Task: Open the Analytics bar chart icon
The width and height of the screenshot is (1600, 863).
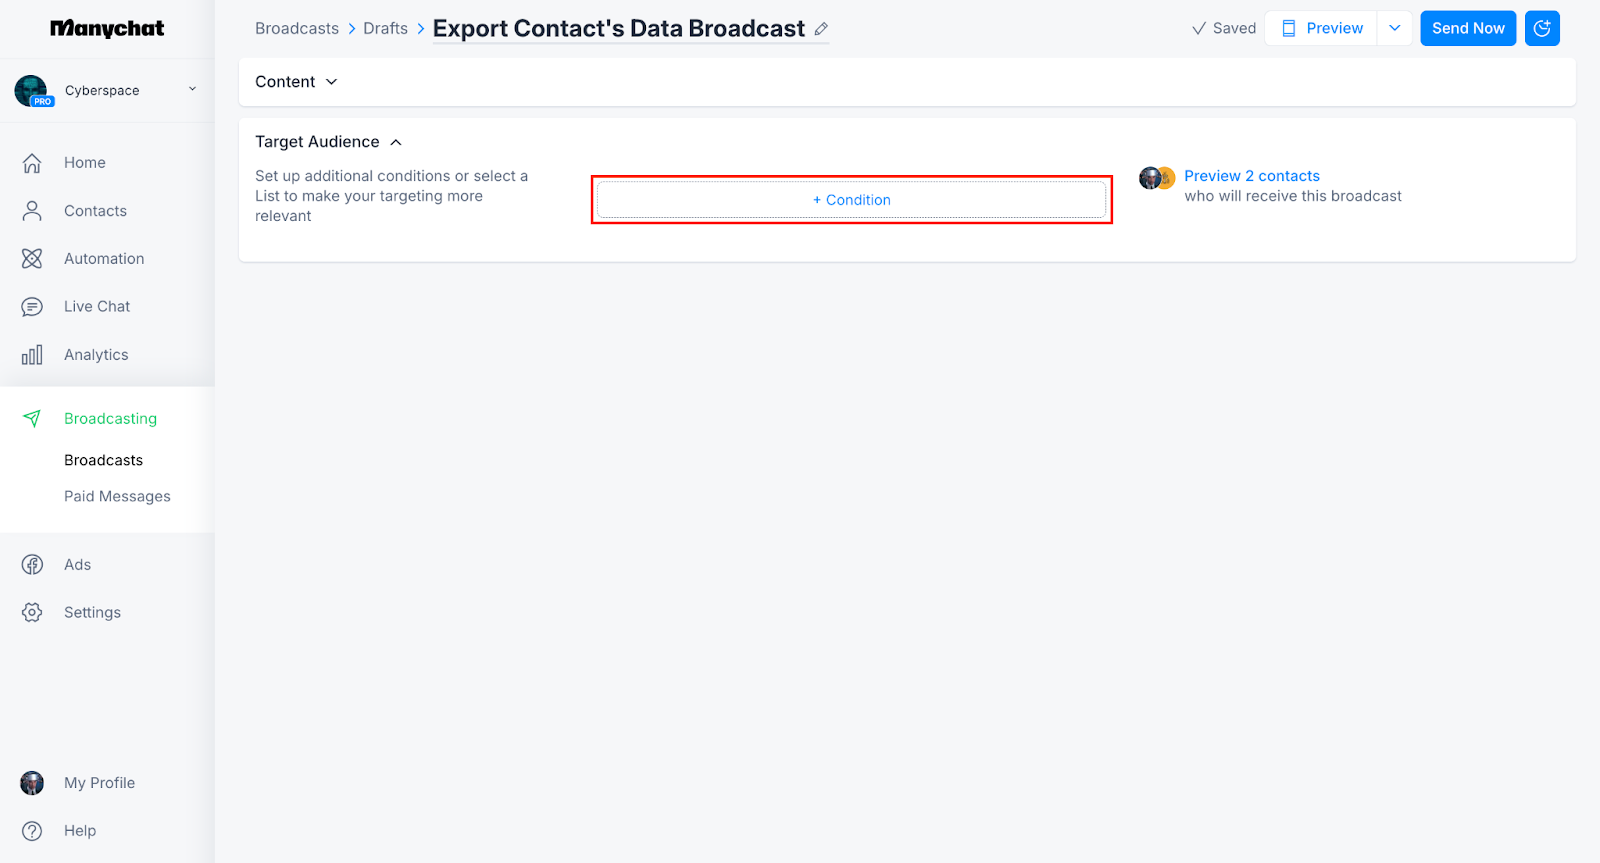Action: pos(32,355)
